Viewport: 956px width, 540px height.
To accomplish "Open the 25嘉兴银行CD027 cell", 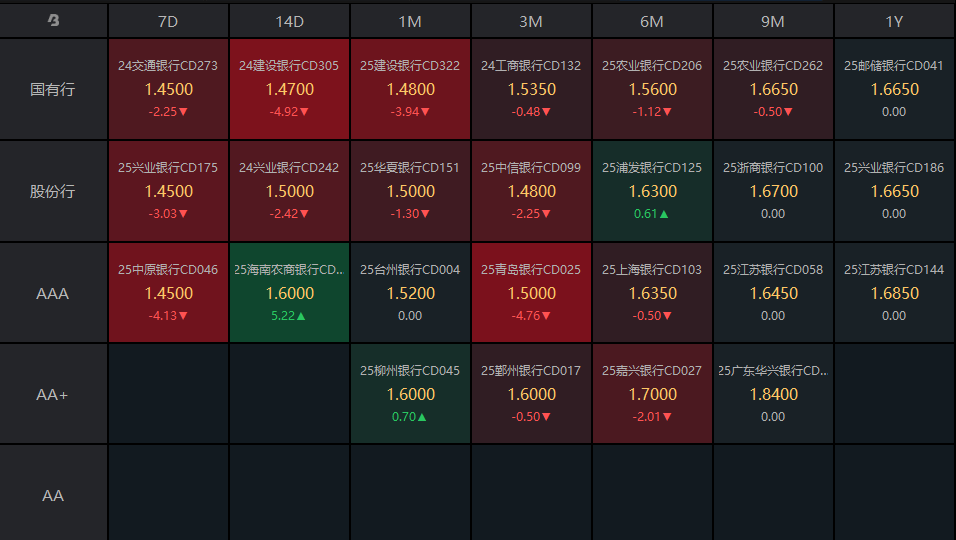I will point(652,394).
